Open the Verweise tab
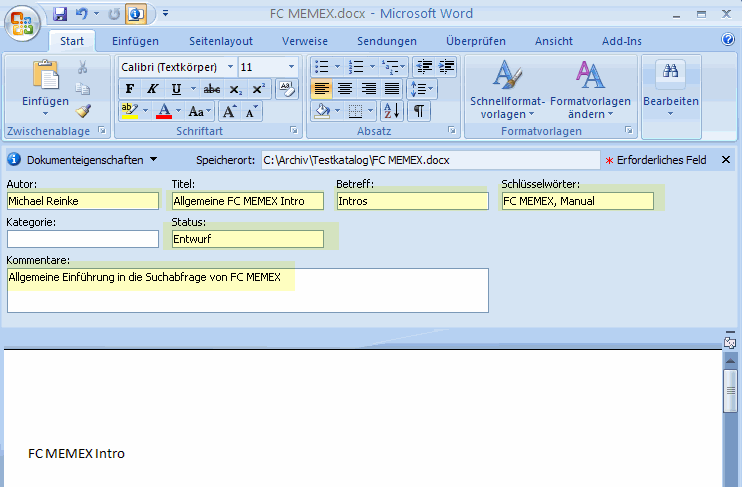Viewport: 742px width, 487px height. pyautogui.click(x=305, y=41)
